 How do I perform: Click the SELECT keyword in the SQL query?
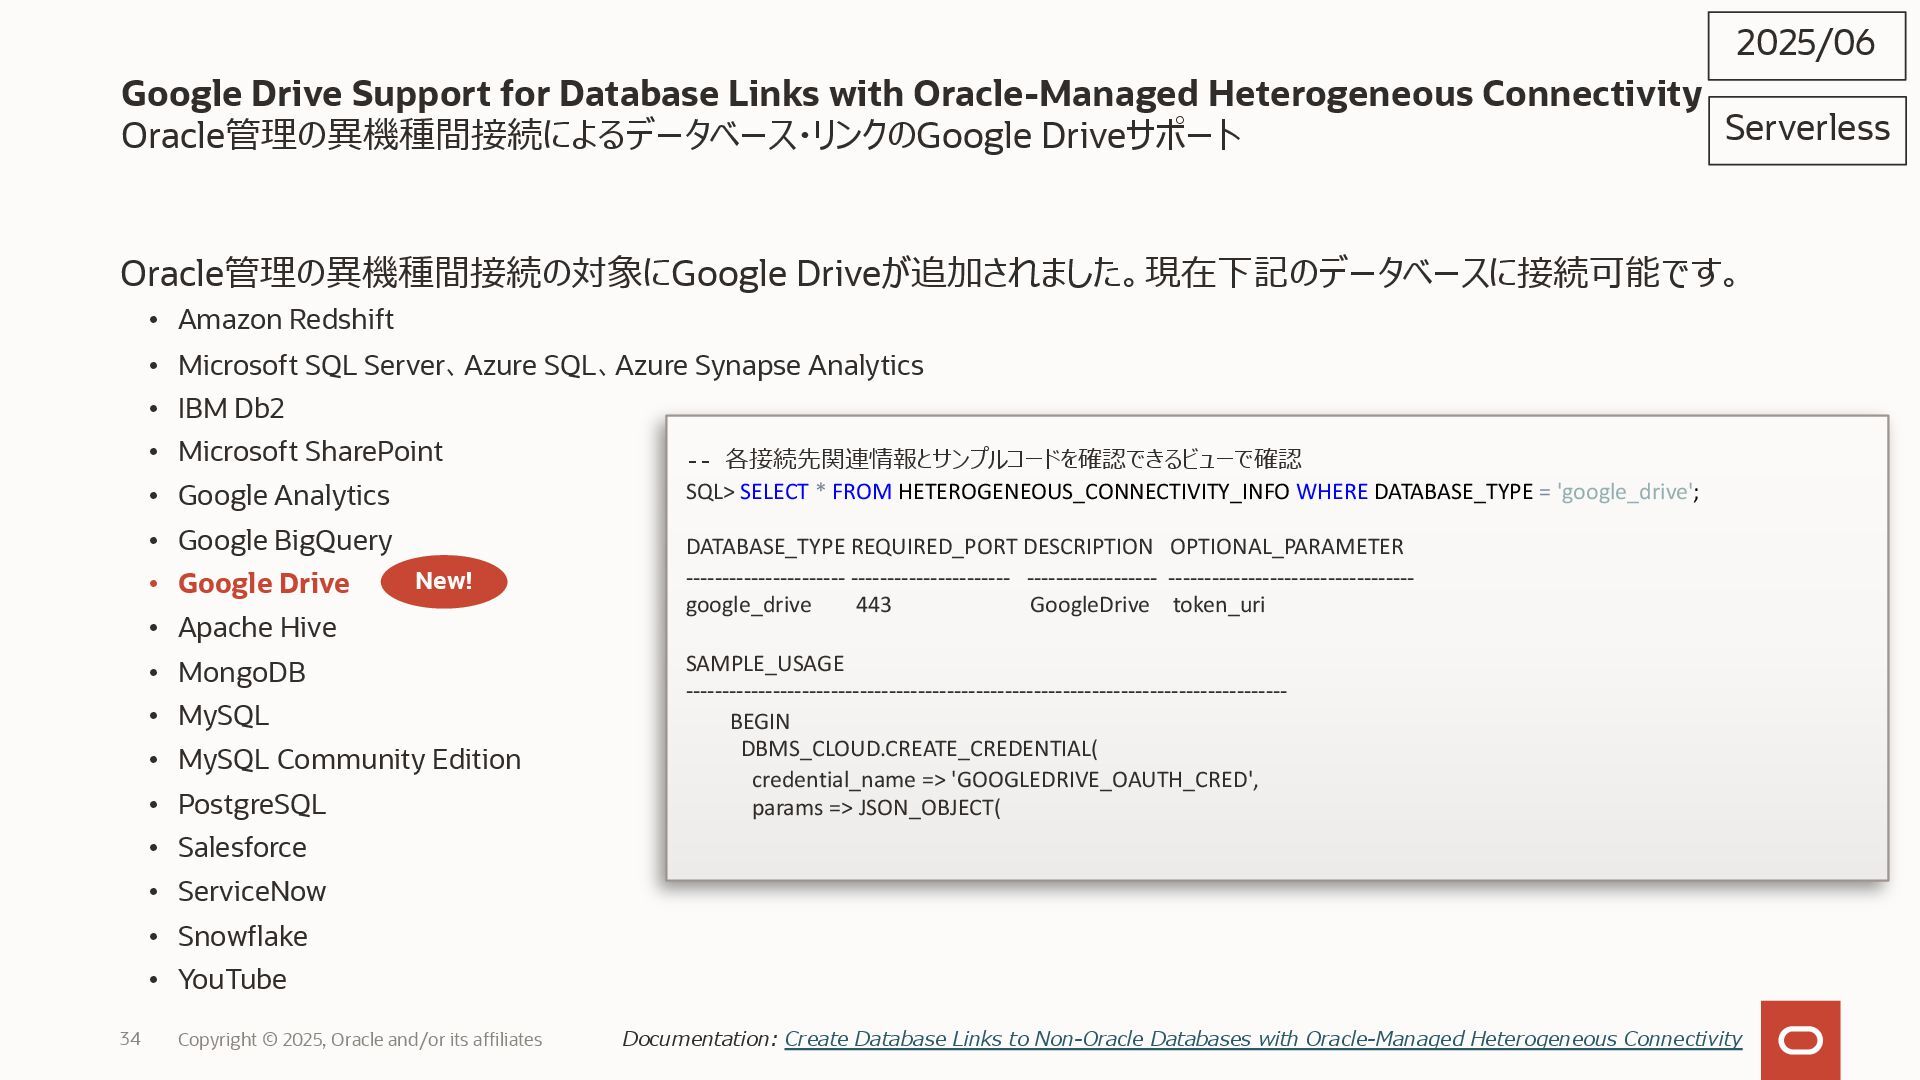click(774, 492)
